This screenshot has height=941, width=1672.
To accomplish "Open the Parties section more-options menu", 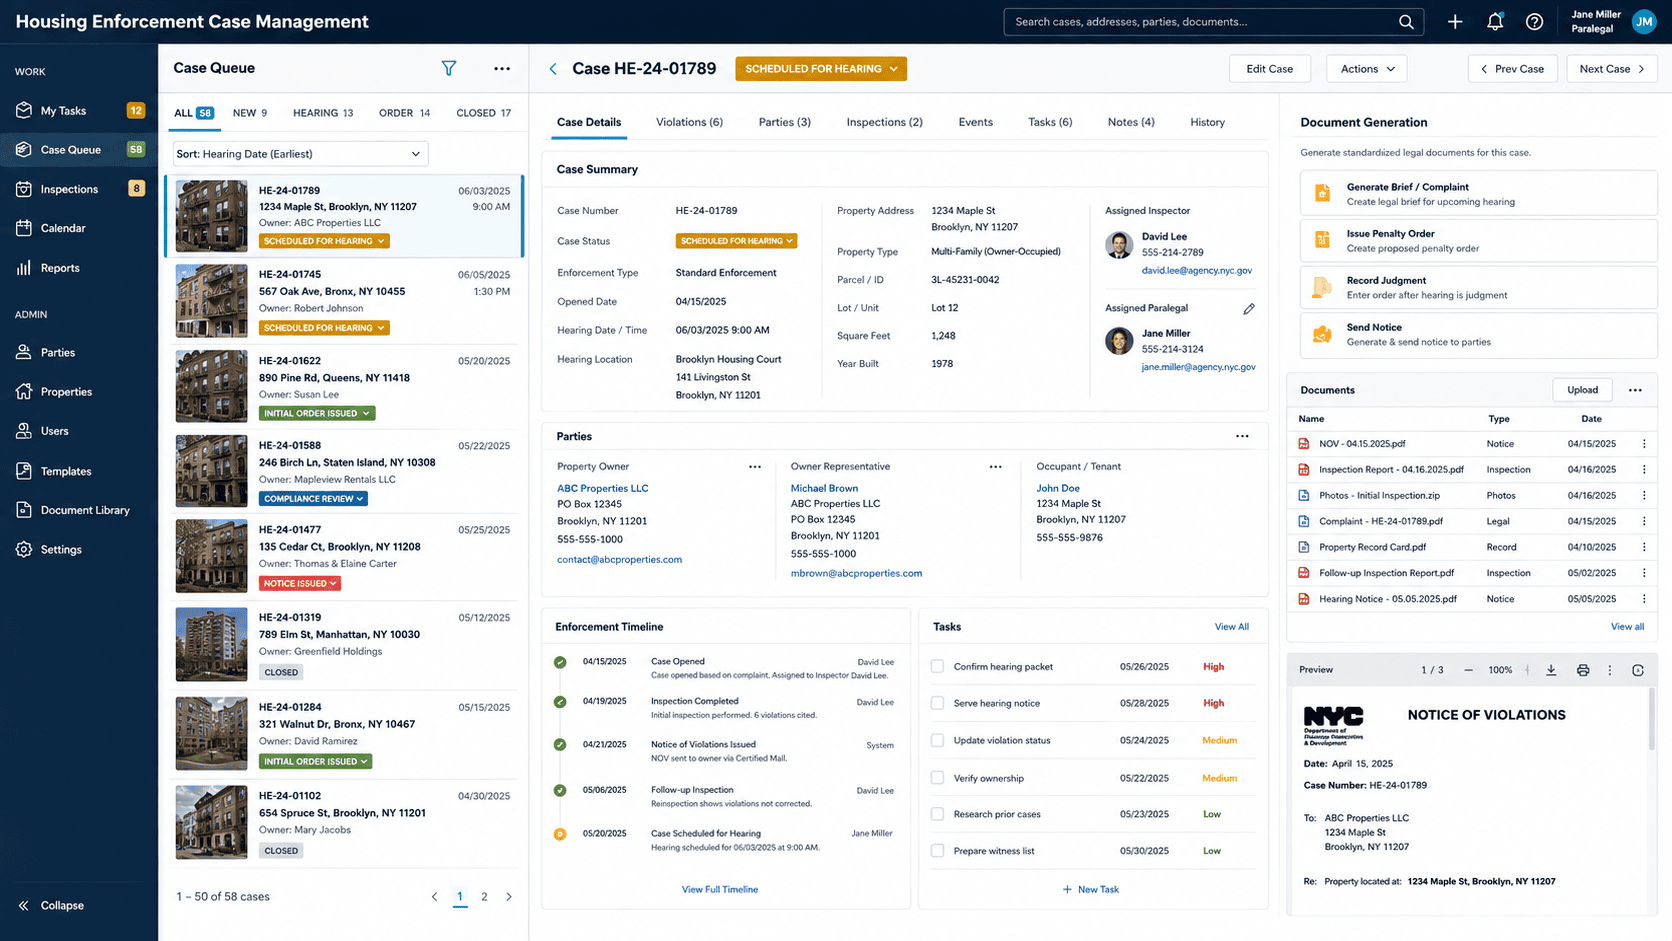I will coord(1242,436).
